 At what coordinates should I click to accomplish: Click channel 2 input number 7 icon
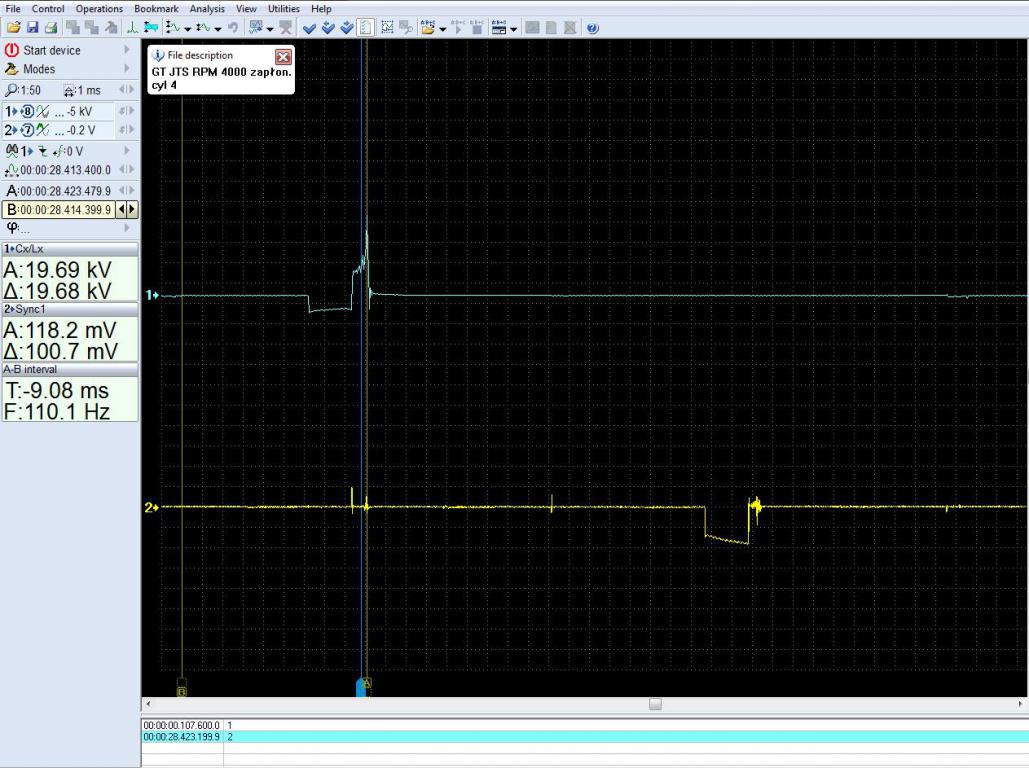28,130
